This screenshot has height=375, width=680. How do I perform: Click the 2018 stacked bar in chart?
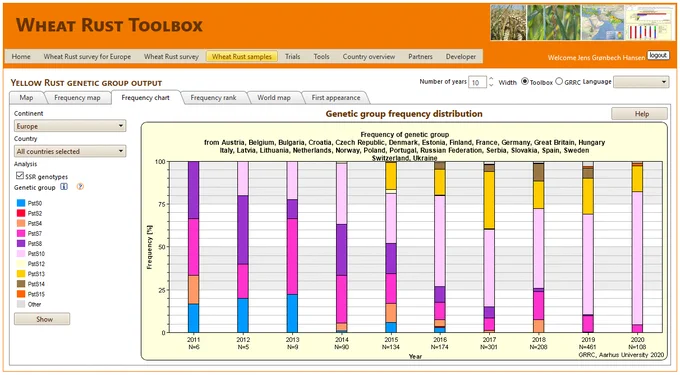click(539, 247)
